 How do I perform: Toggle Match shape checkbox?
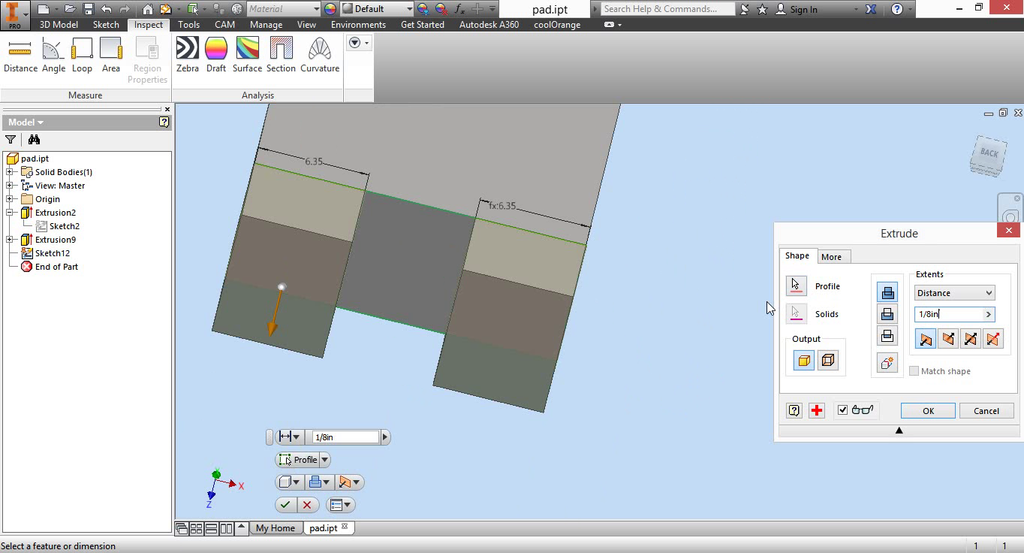coord(914,371)
